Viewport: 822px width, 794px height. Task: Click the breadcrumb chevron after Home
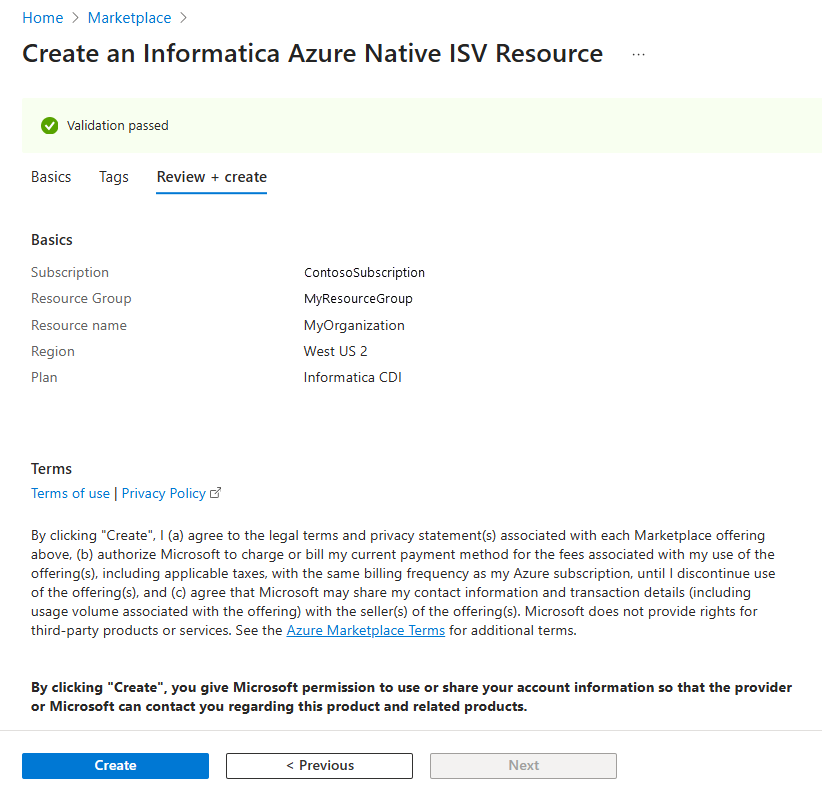coord(73,17)
